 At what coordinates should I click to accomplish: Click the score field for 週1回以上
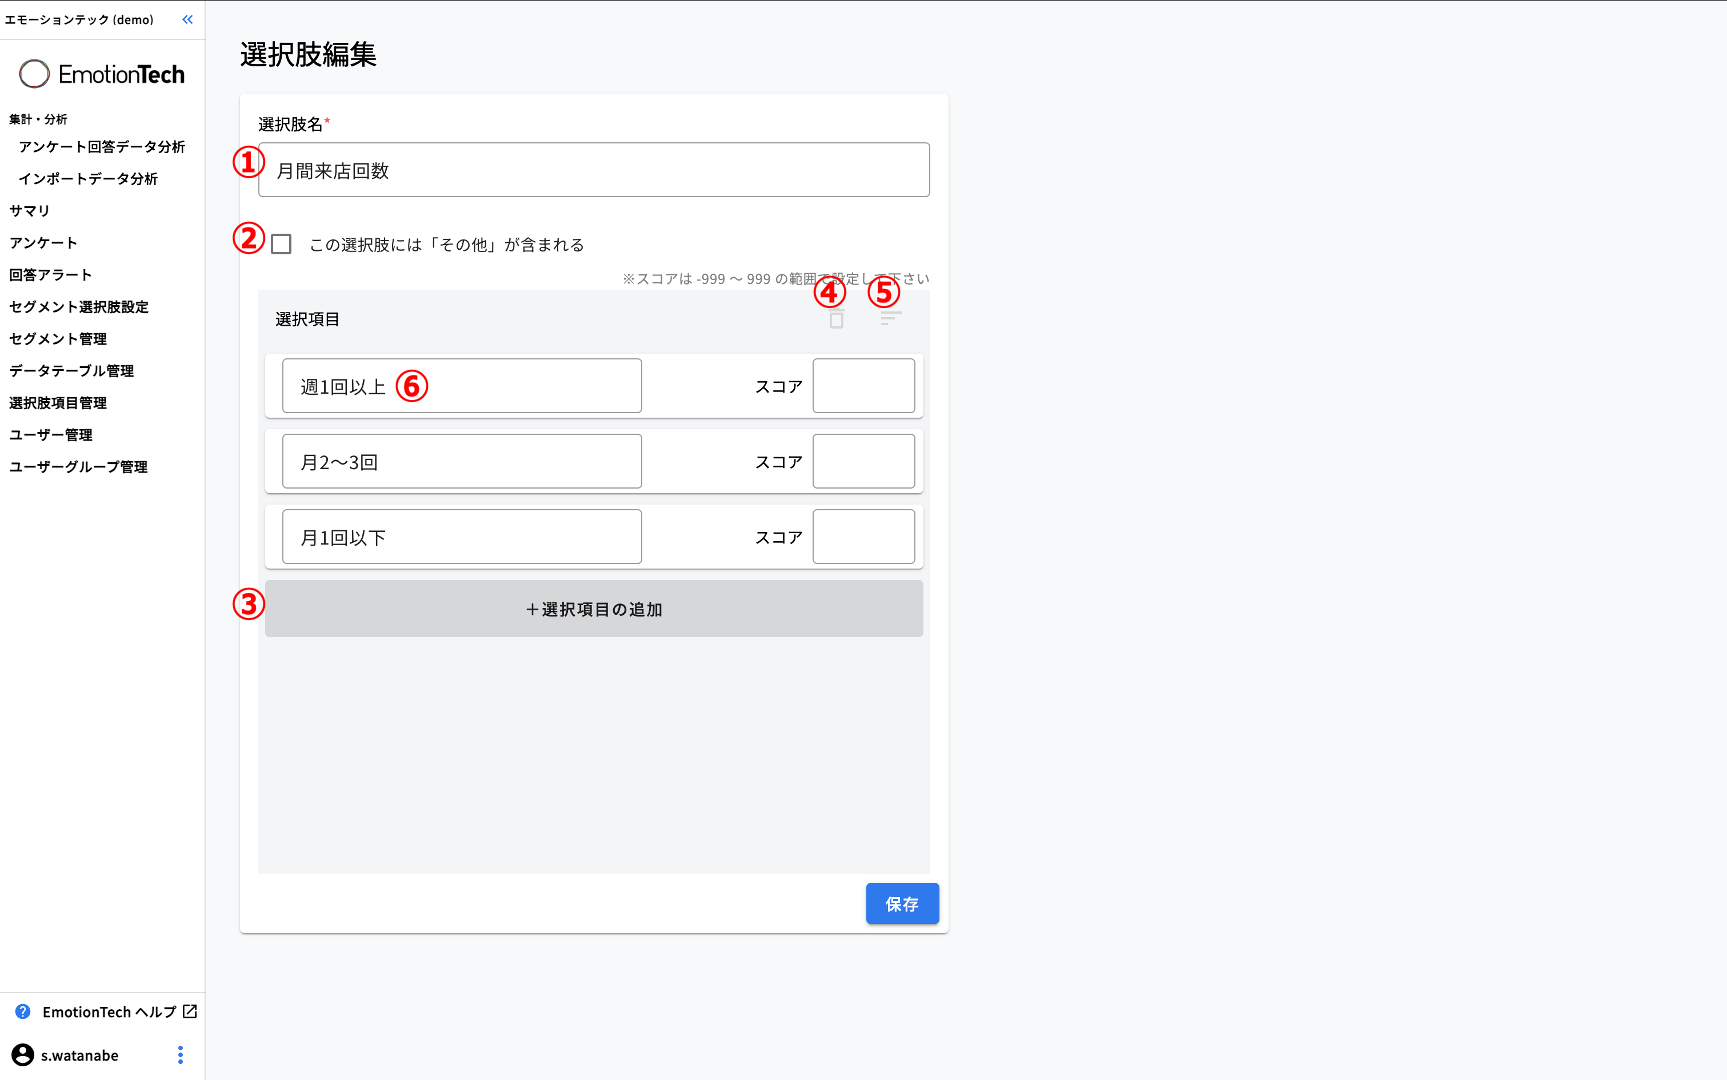pyautogui.click(x=863, y=386)
